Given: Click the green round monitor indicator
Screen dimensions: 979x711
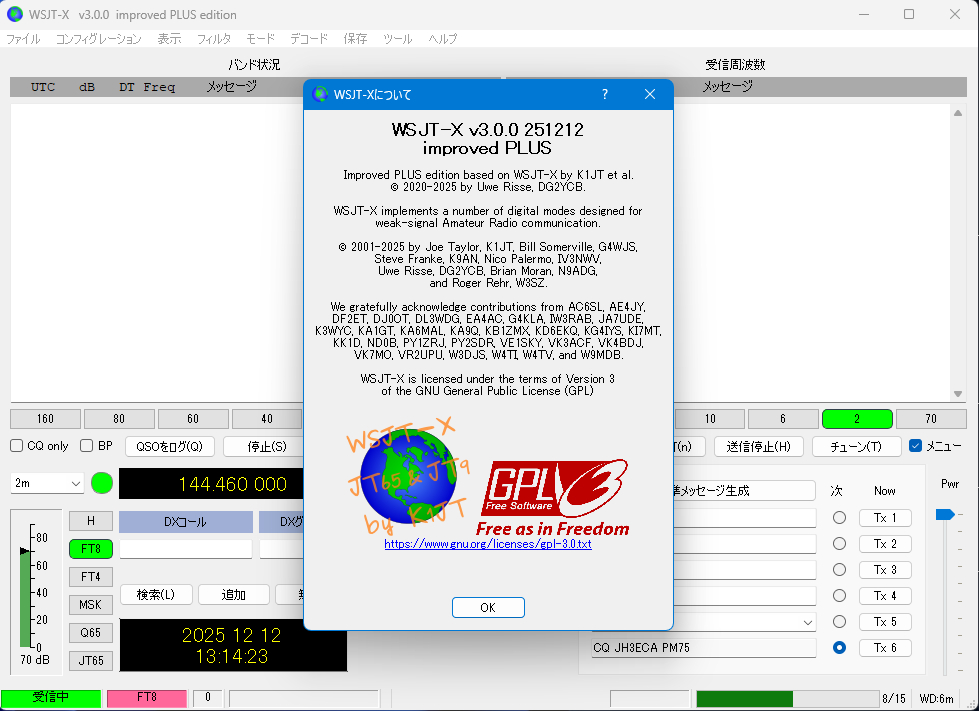Looking at the screenshot, I should click(102, 483).
